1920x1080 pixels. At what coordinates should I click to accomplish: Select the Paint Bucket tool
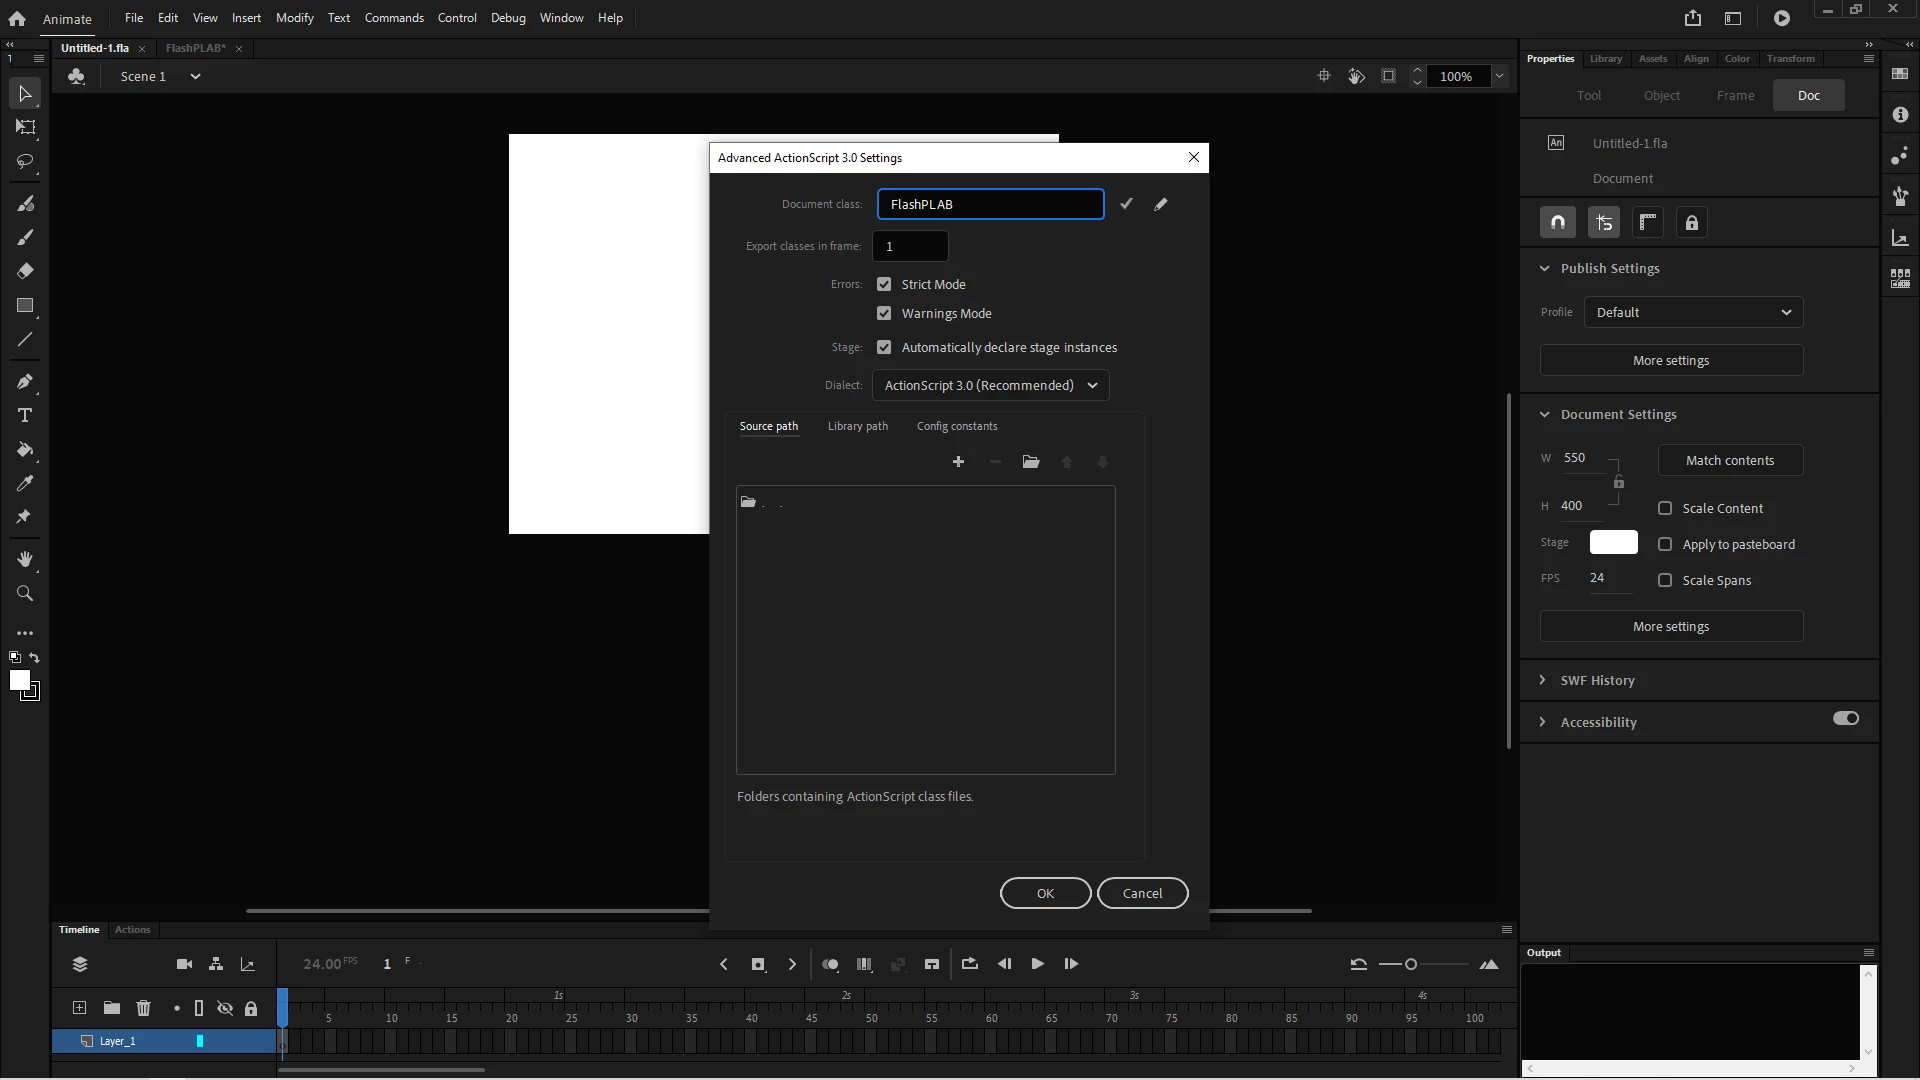pos(25,450)
